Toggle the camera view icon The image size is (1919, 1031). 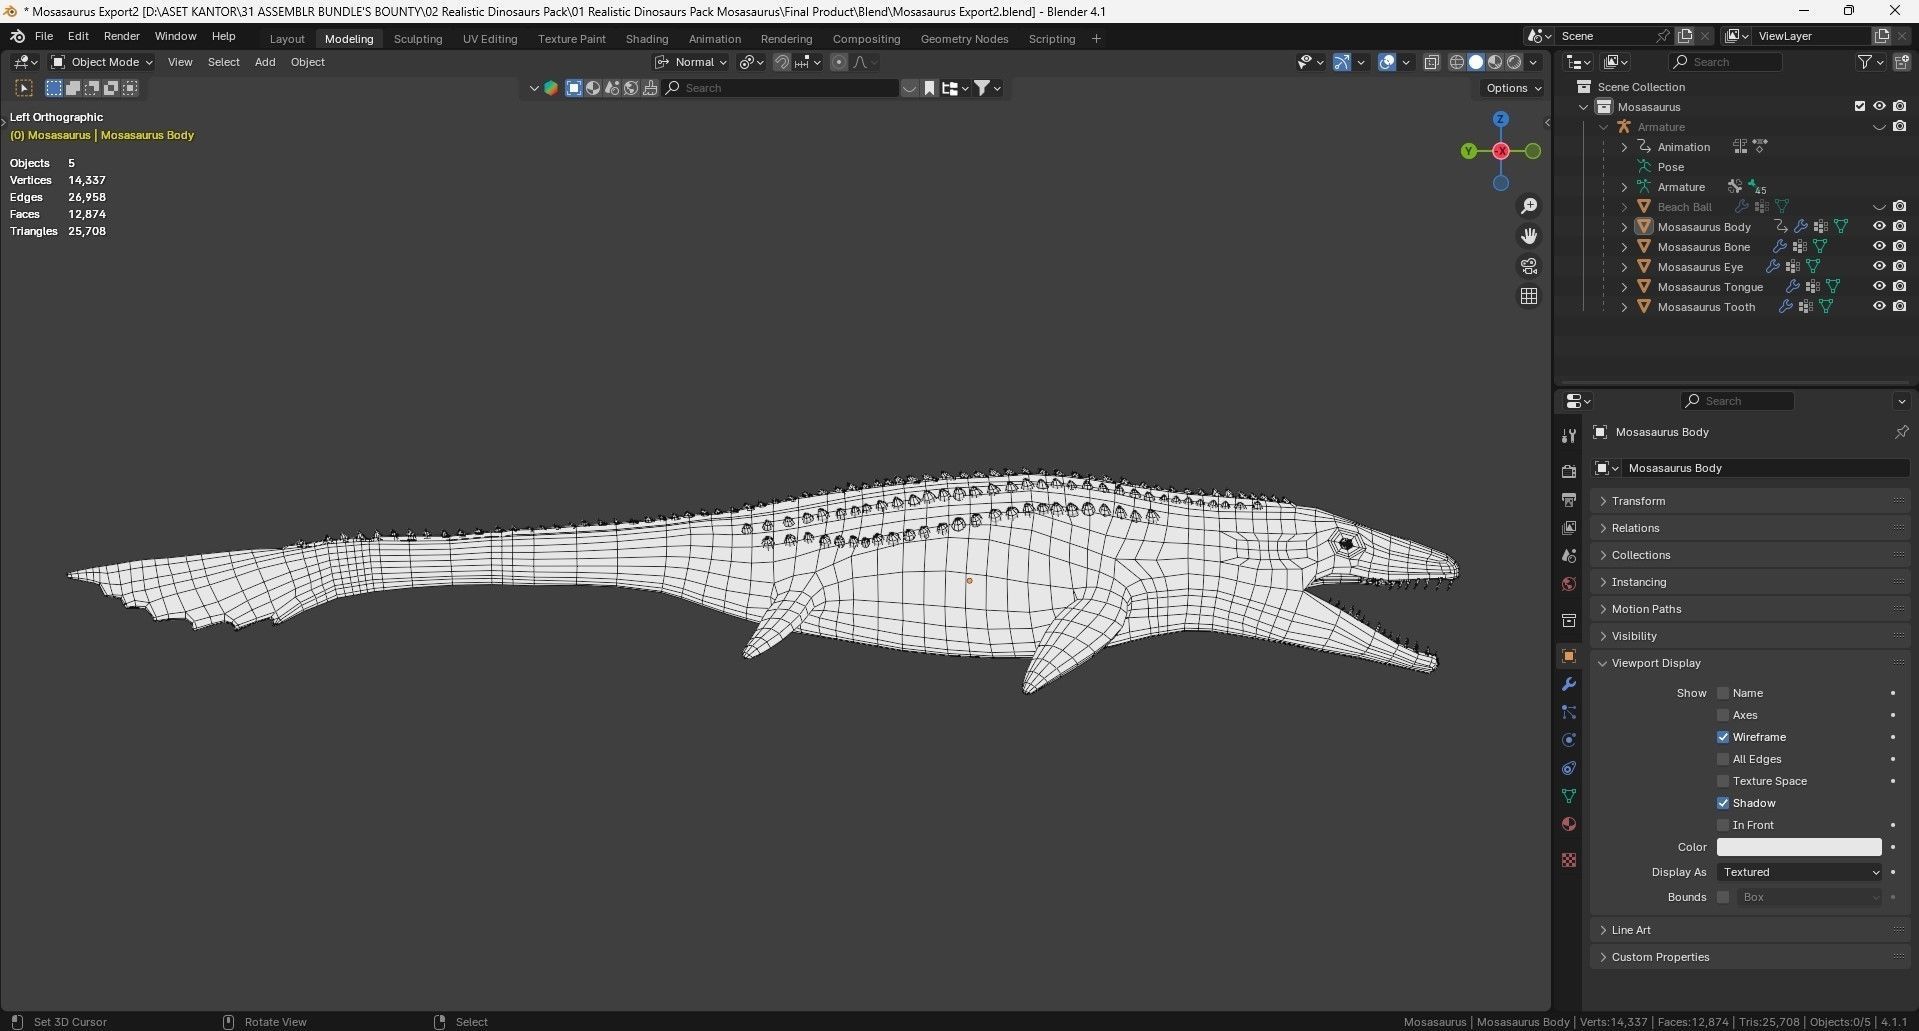pos(1529,266)
